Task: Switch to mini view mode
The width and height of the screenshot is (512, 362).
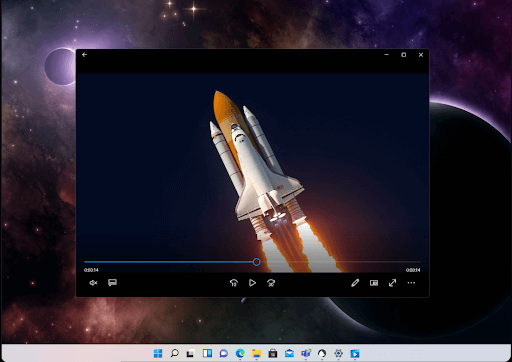Action: click(x=374, y=283)
